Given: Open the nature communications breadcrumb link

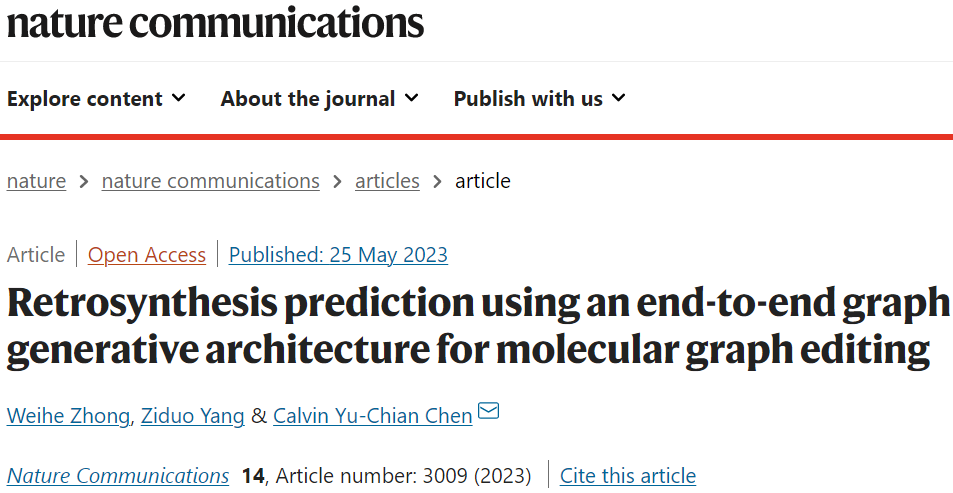Looking at the screenshot, I should point(210,181).
